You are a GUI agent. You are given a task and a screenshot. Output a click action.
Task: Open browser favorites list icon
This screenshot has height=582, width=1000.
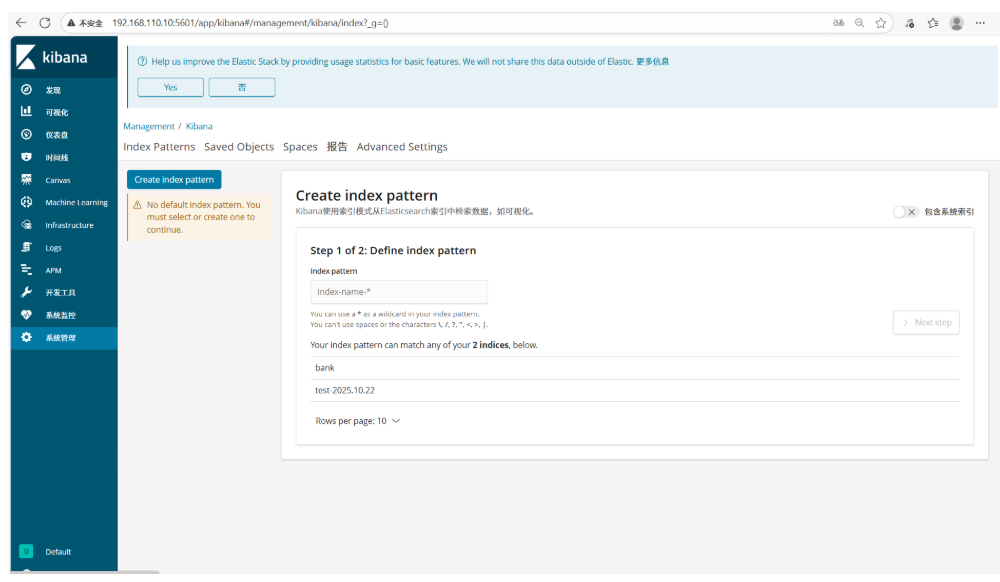coord(933,23)
